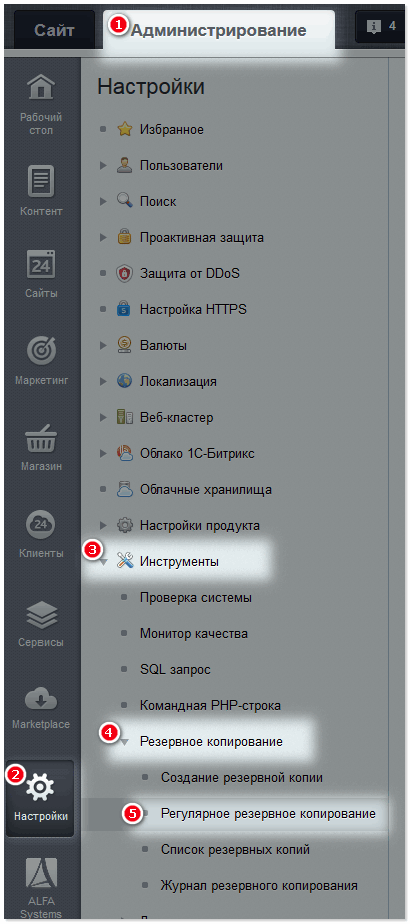
Task: Expand the Поиск tree node arrow
Action: (x=104, y=202)
